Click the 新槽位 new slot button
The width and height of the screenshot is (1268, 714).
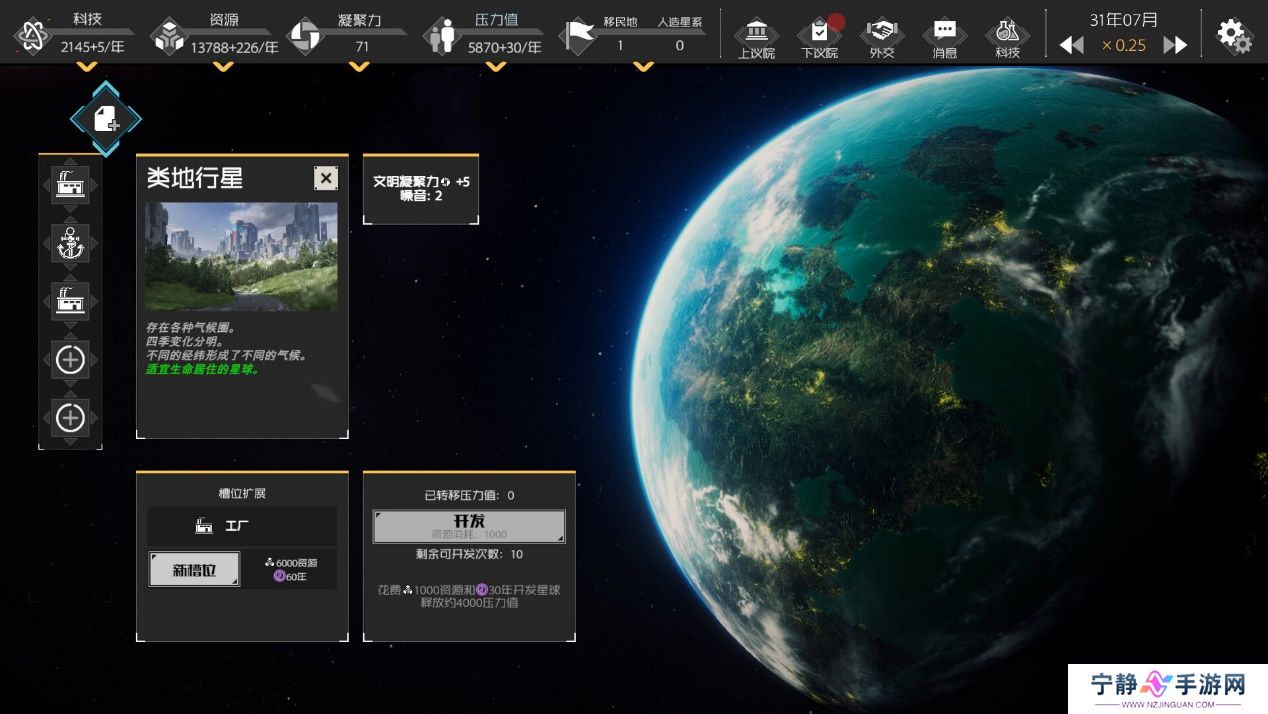pos(194,569)
